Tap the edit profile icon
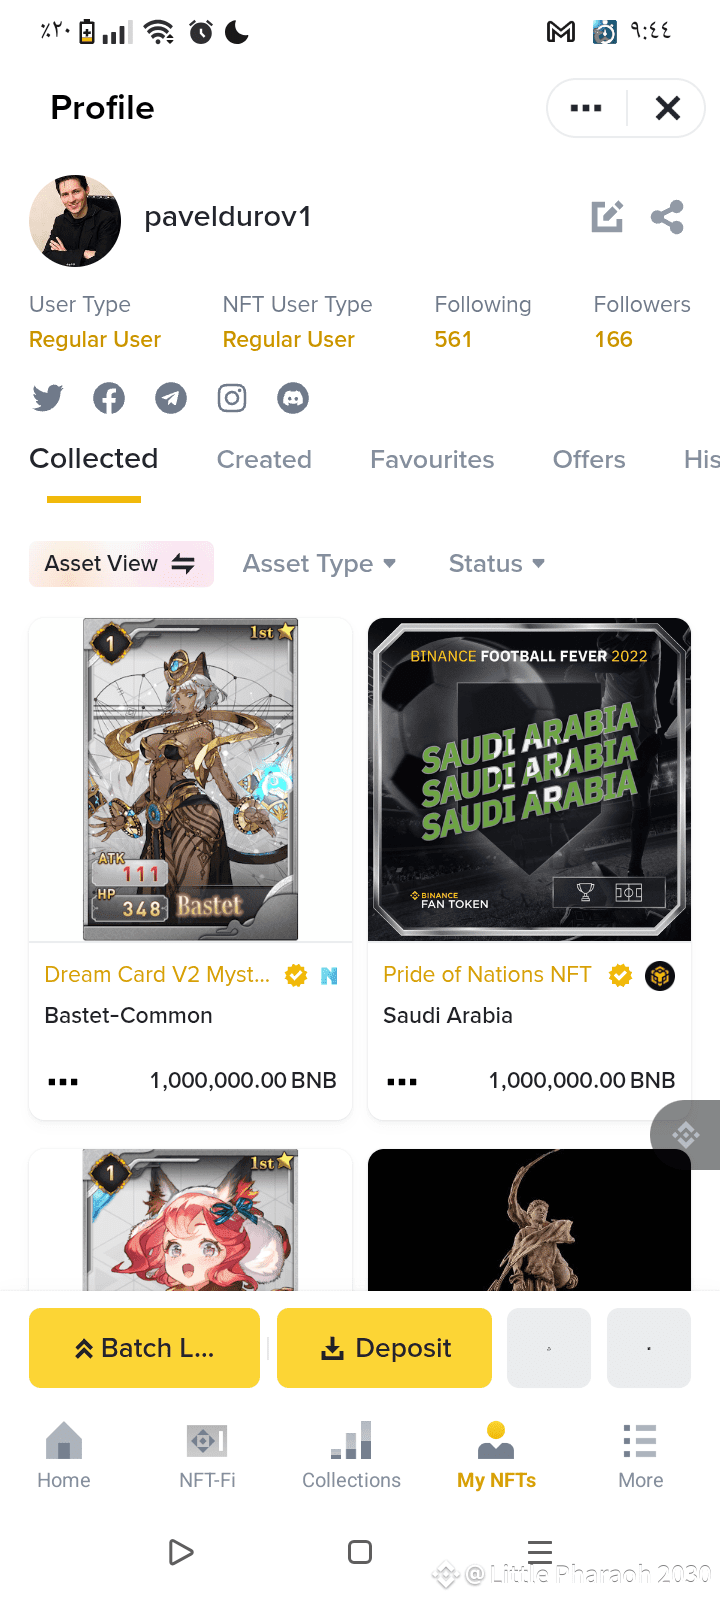 tap(607, 216)
